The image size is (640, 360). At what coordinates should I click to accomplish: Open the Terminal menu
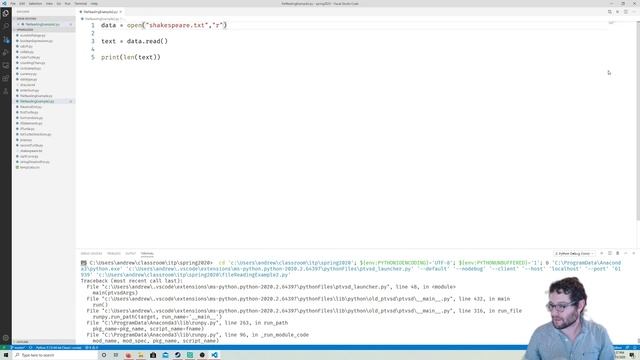(x=80, y=4)
